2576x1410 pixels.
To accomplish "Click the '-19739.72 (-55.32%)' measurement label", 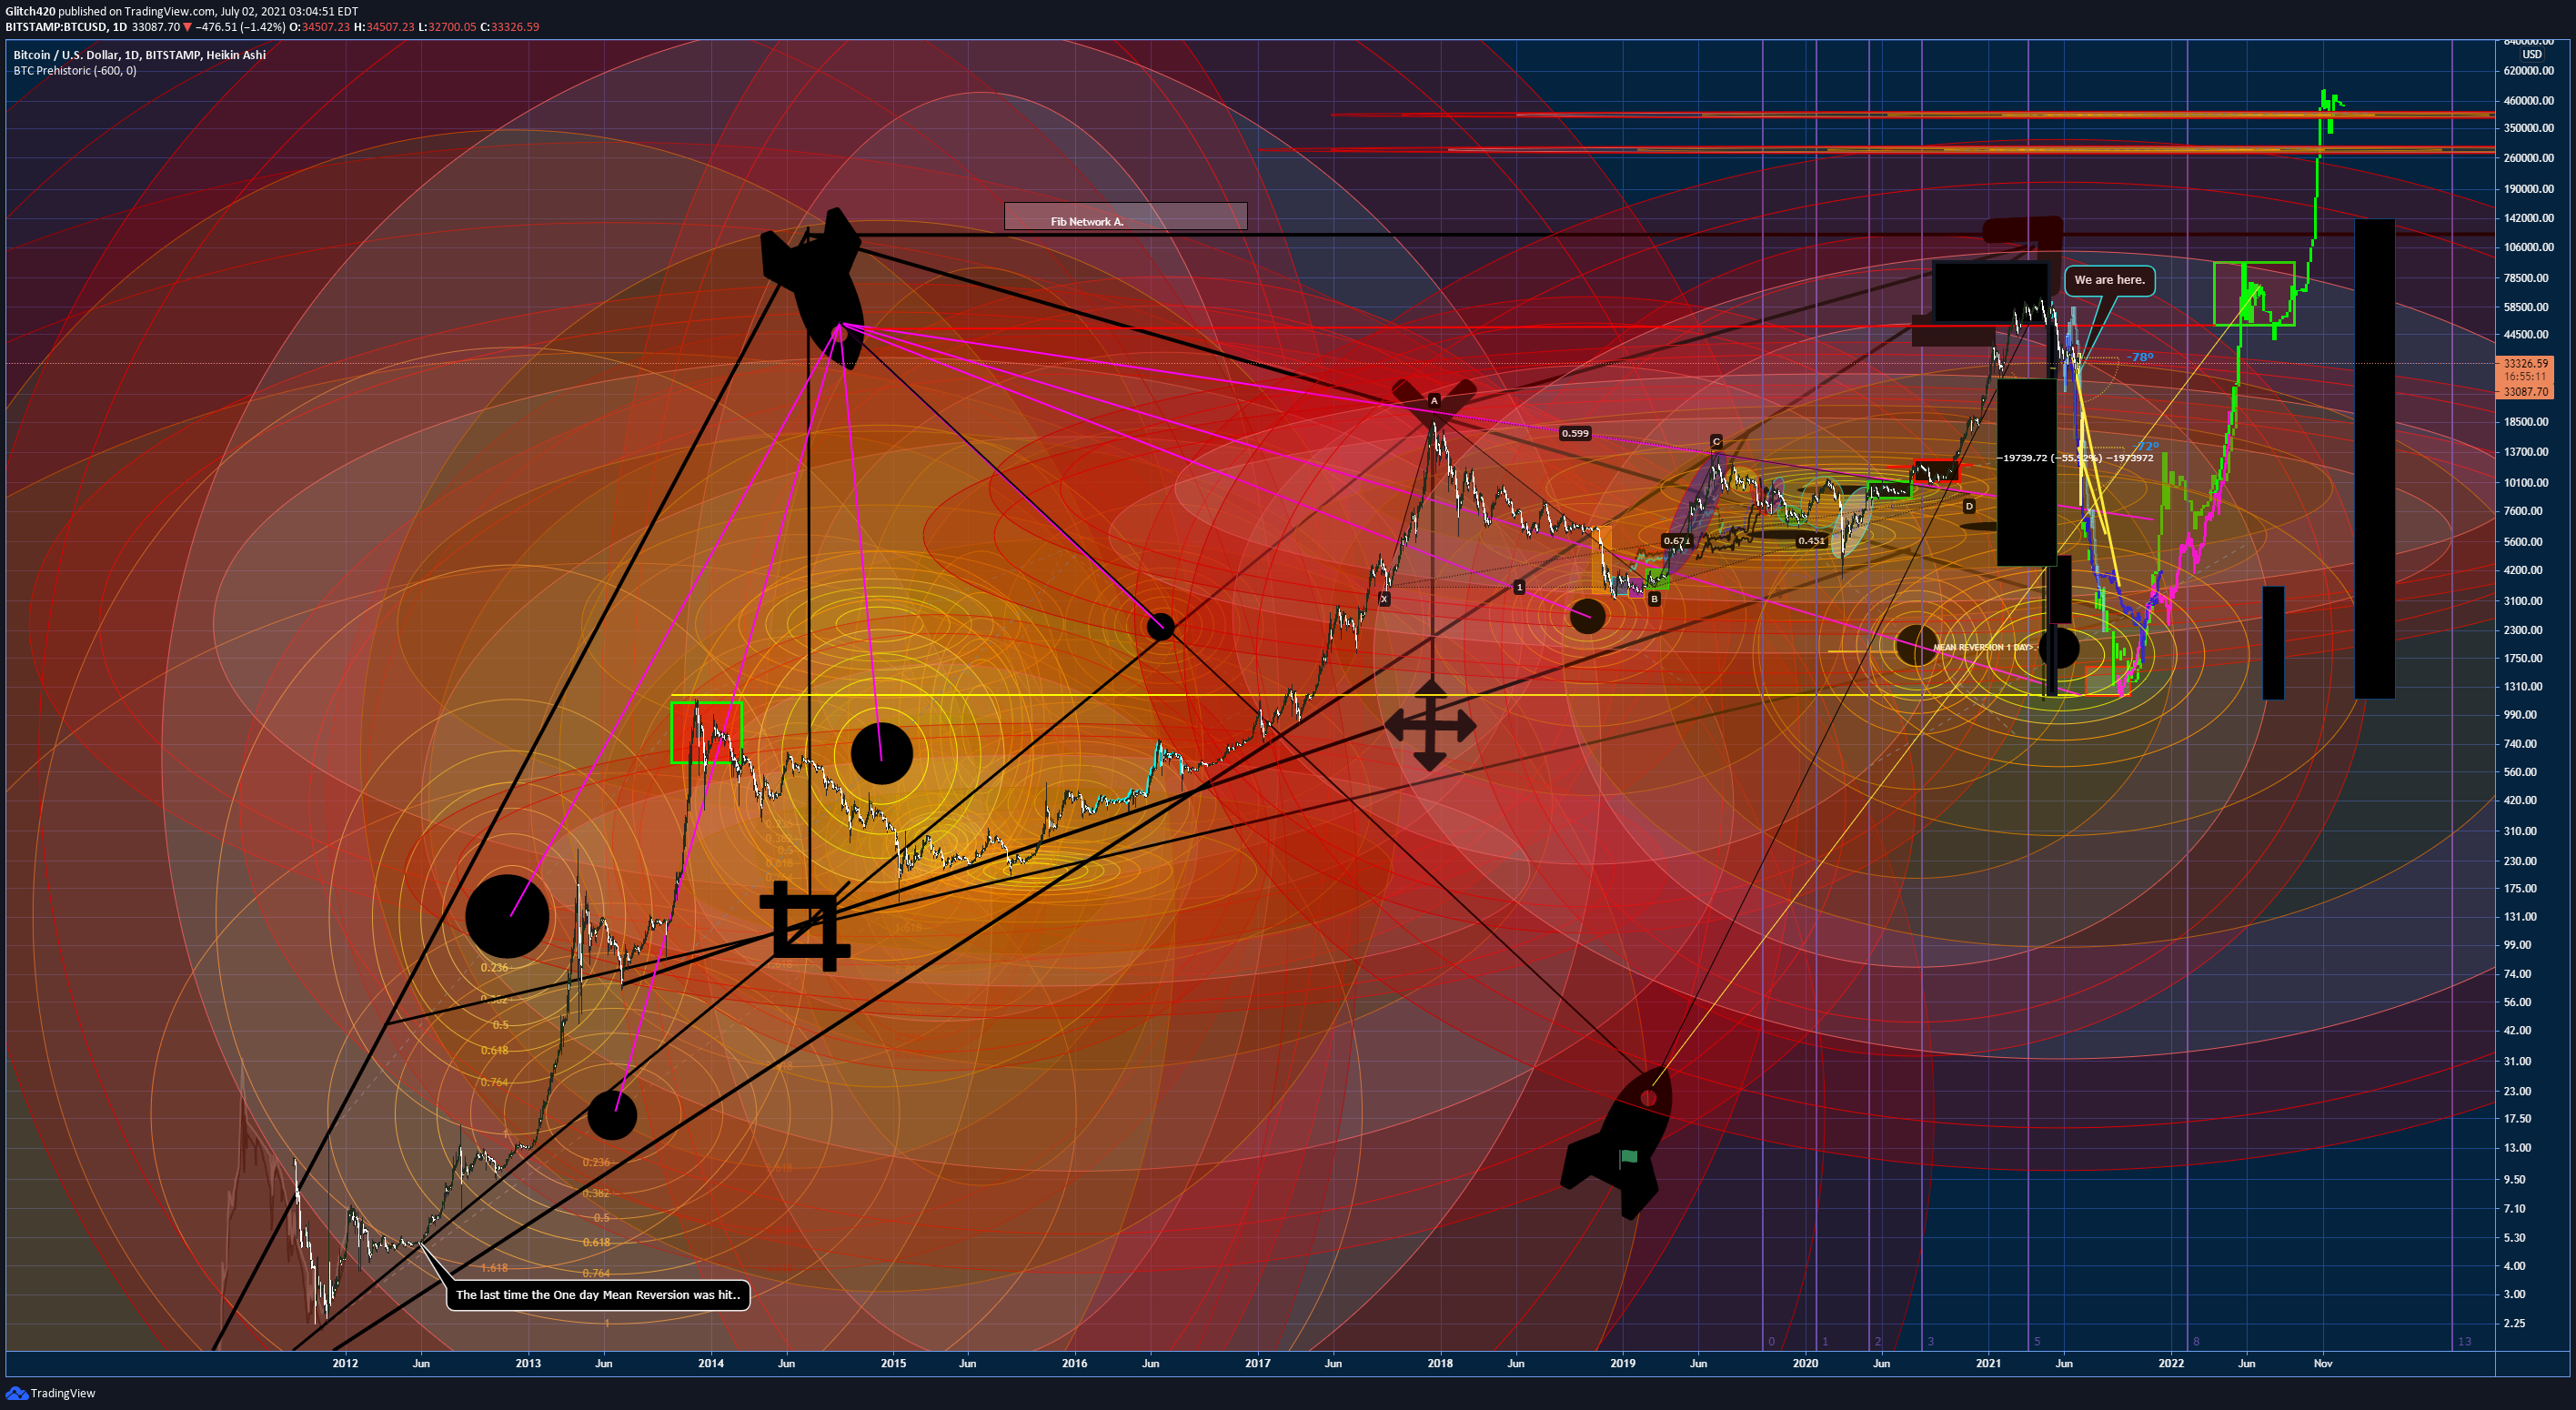I will point(2049,458).
